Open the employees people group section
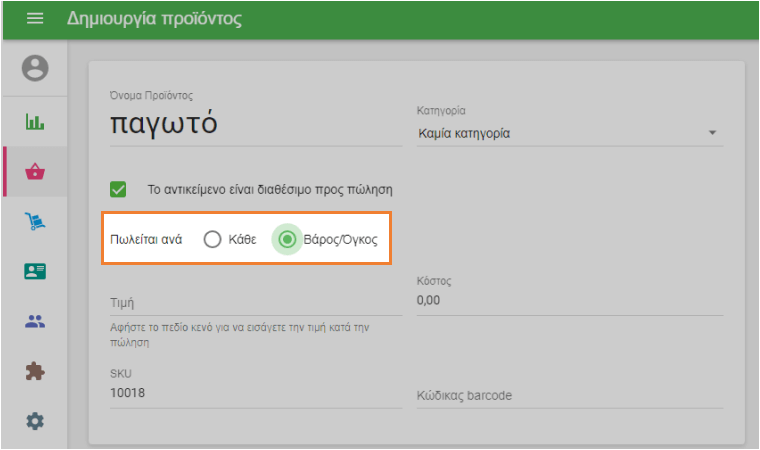 tap(35, 321)
